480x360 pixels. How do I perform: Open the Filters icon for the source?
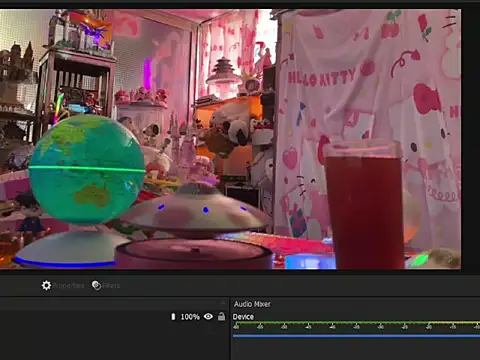tap(96, 285)
